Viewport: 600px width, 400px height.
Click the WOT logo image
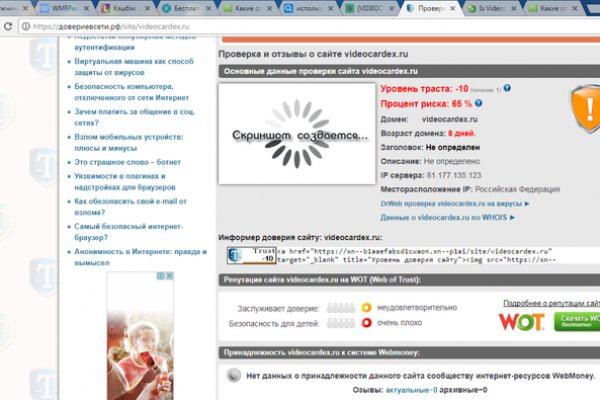pos(520,321)
